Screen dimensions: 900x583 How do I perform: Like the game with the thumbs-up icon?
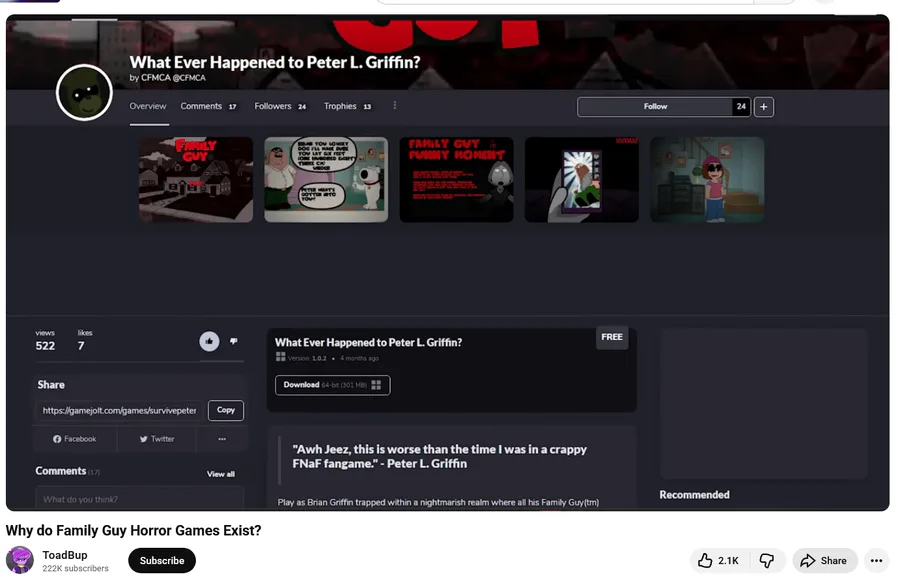pyautogui.click(x=210, y=341)
